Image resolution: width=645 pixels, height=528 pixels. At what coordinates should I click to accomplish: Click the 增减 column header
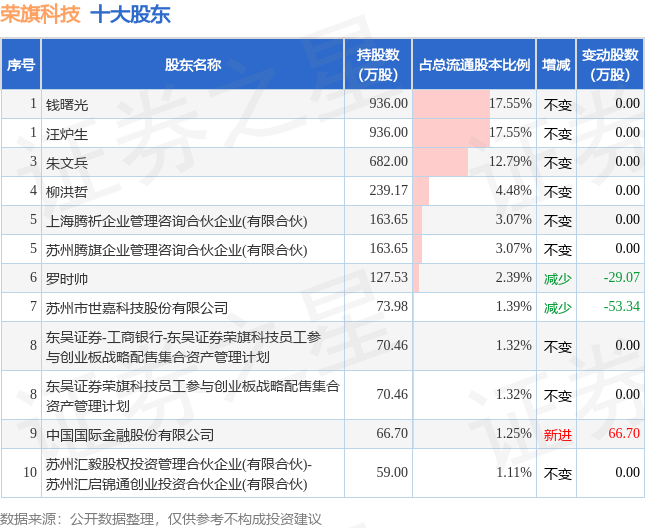(x=556, y=65)
